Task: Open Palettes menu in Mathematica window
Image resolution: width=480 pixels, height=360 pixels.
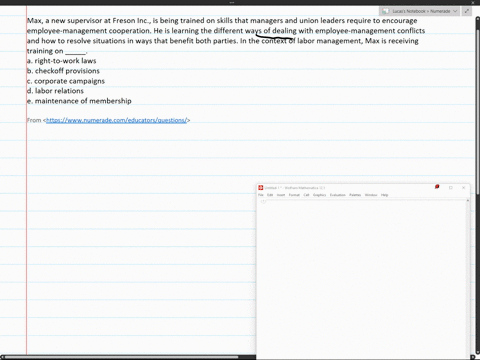Action: tap(355, 195)
